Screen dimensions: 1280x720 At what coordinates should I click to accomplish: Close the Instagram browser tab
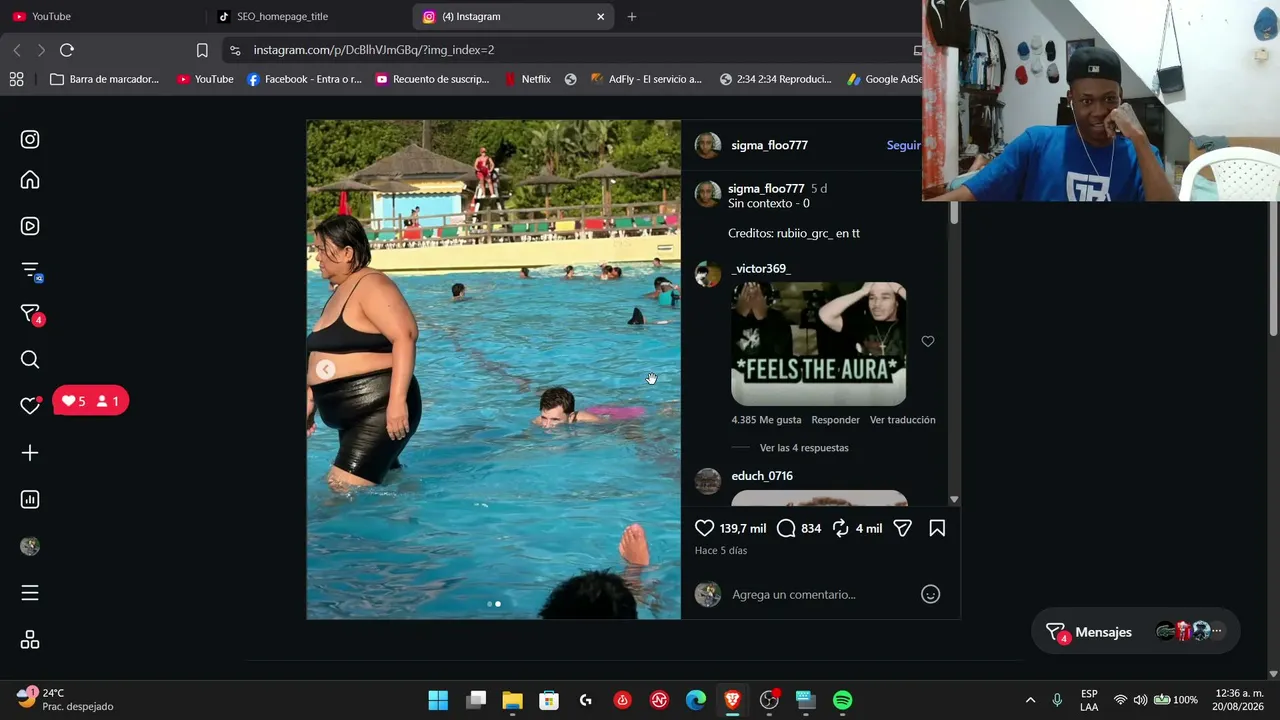[601, 16]
